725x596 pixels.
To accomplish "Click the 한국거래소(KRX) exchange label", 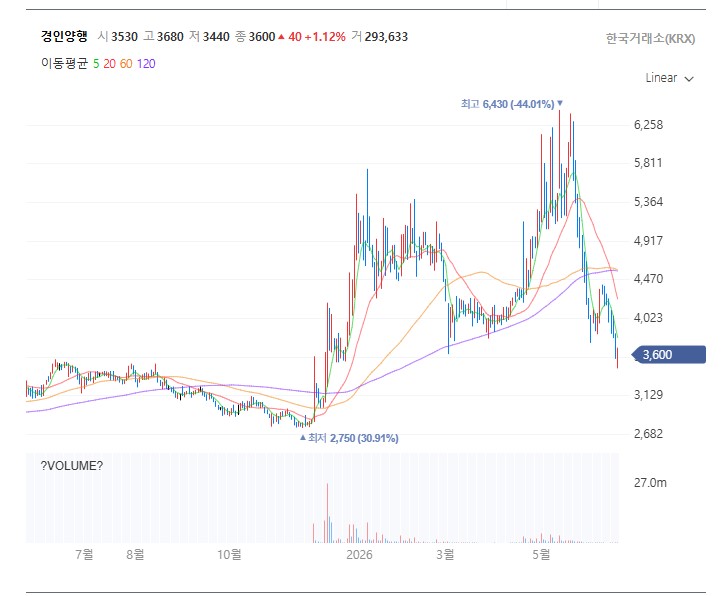I will [651, 38].
